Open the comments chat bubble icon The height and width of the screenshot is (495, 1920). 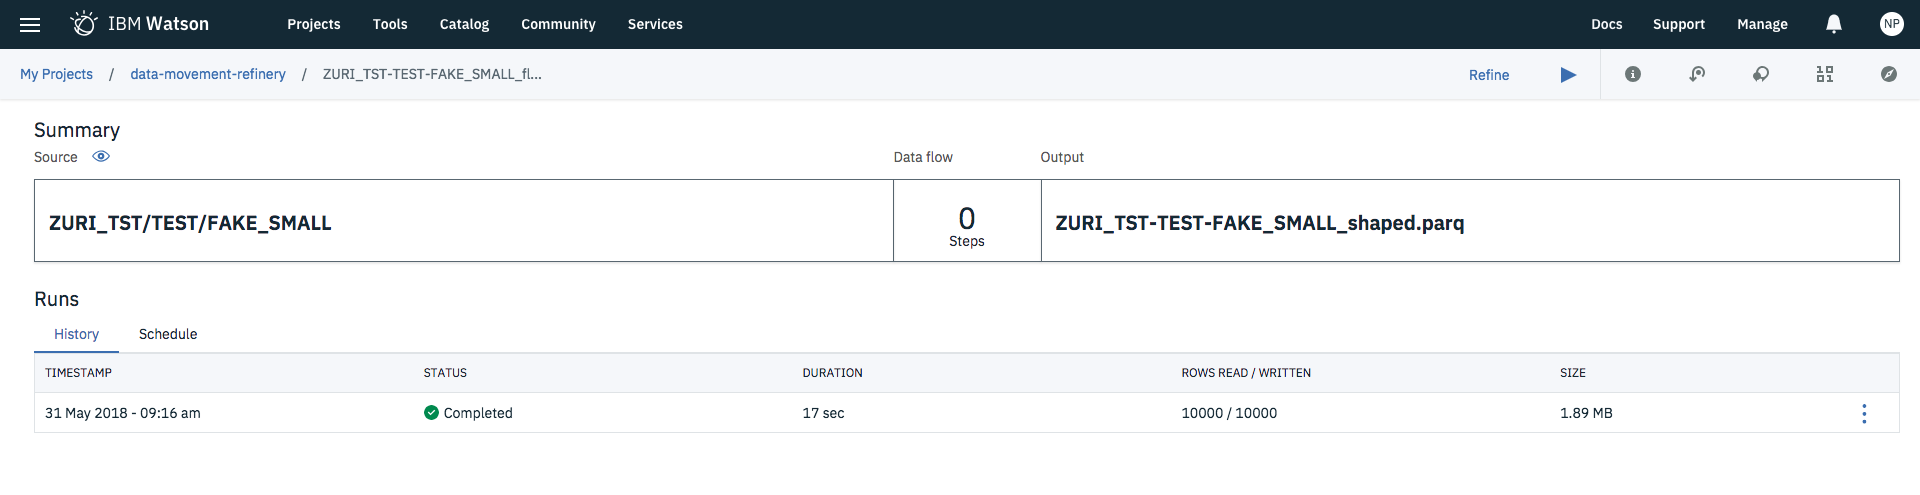[1761, 75]
